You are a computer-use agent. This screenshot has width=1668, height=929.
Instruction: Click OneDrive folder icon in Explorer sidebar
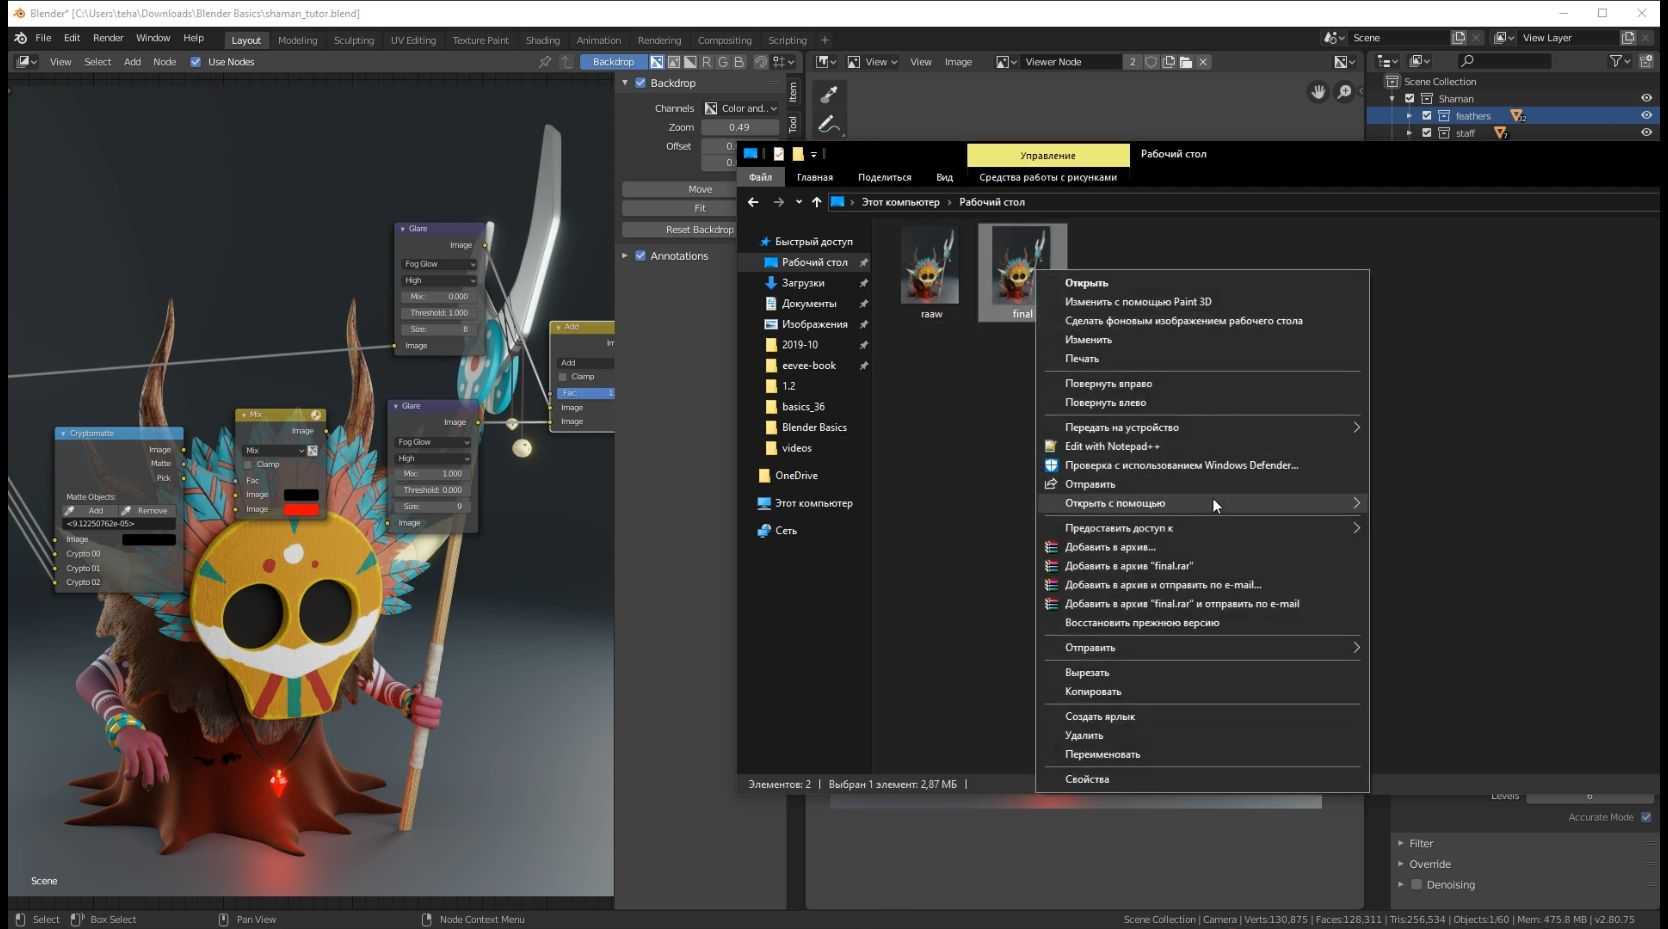click(764, 476)
